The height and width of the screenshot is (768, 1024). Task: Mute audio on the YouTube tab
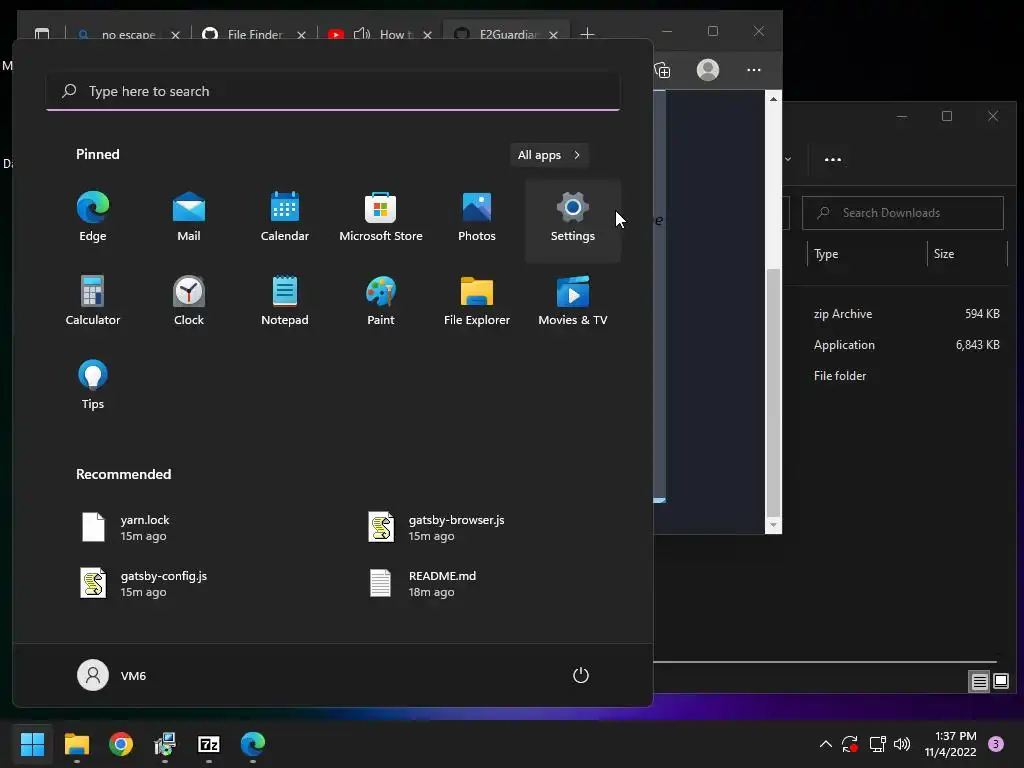361,34
